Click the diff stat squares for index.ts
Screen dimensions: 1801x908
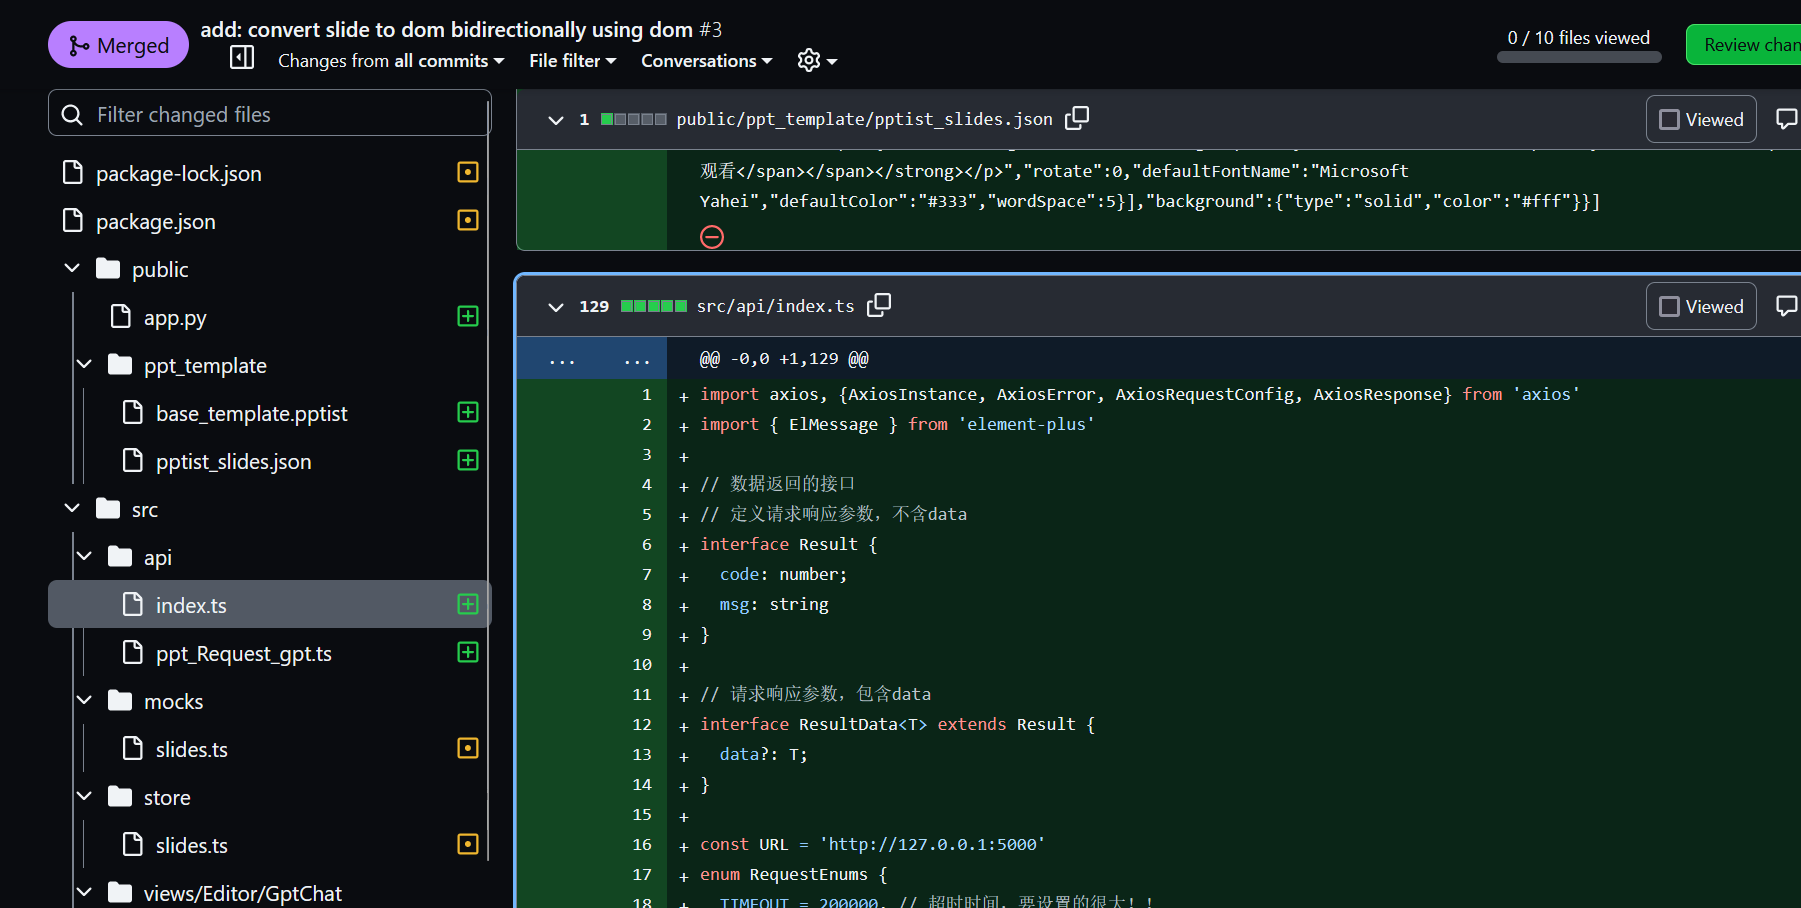(654, 306)
